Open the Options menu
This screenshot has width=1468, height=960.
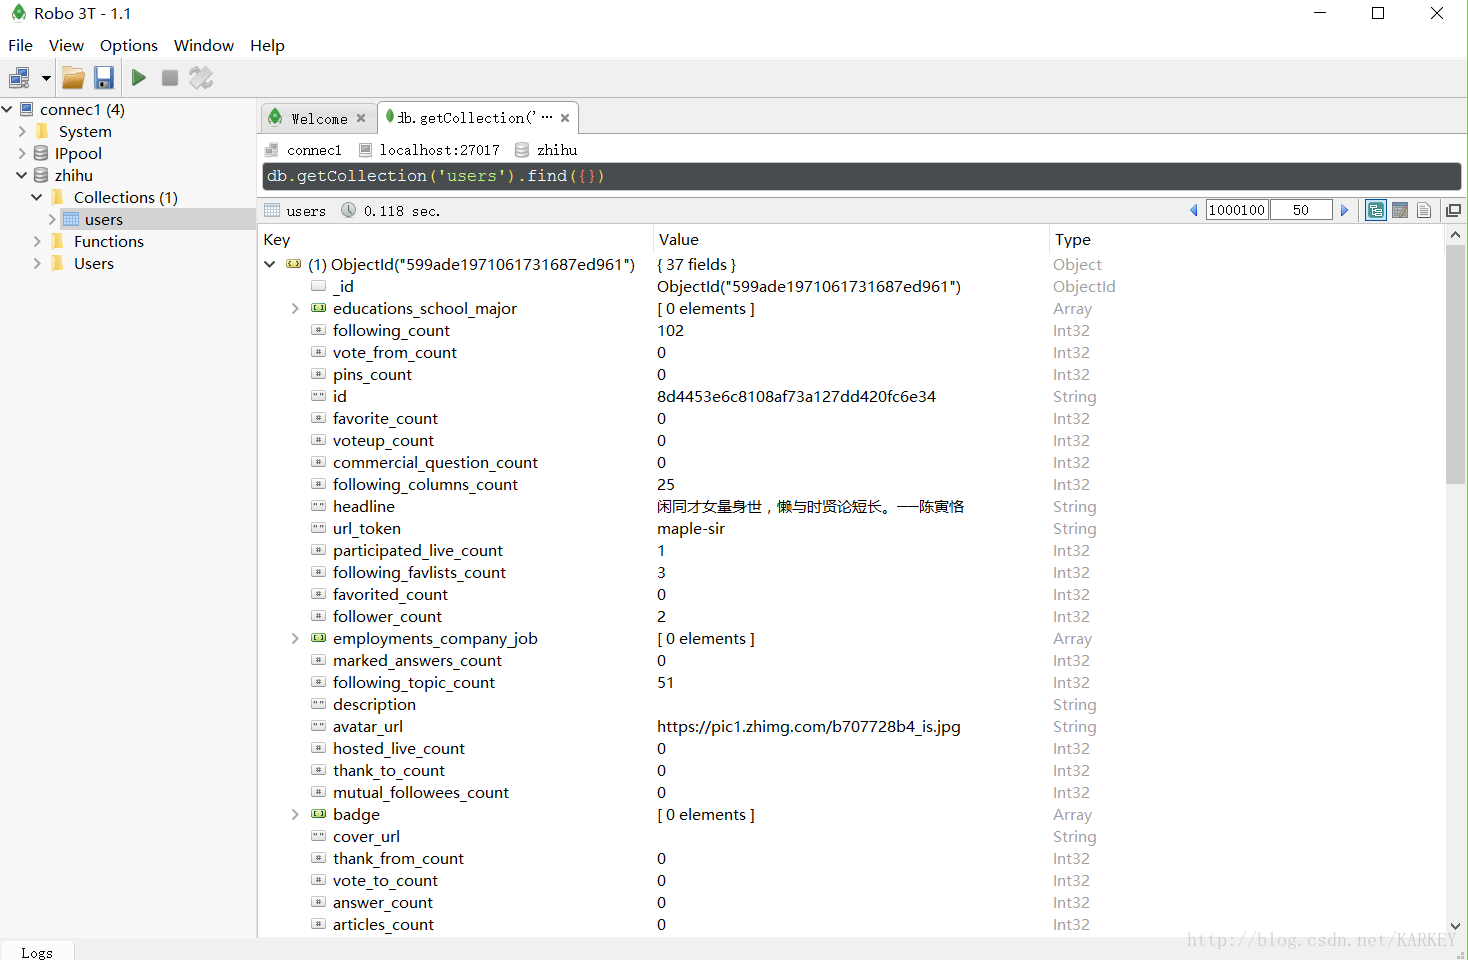click(129, 45)
